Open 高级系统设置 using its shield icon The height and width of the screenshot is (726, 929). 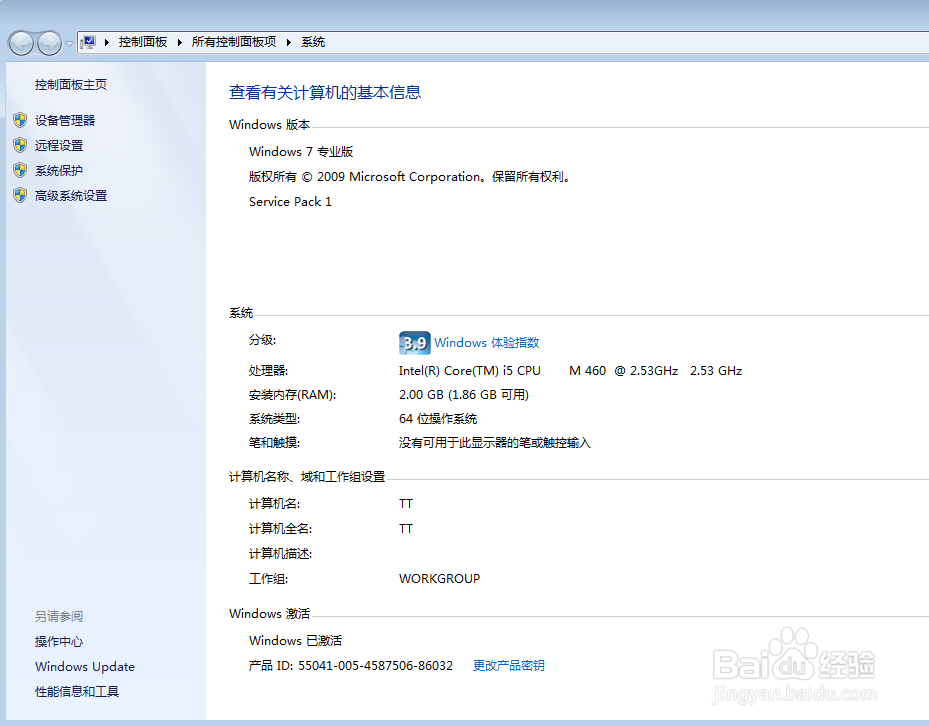click(x=21, y=195)
